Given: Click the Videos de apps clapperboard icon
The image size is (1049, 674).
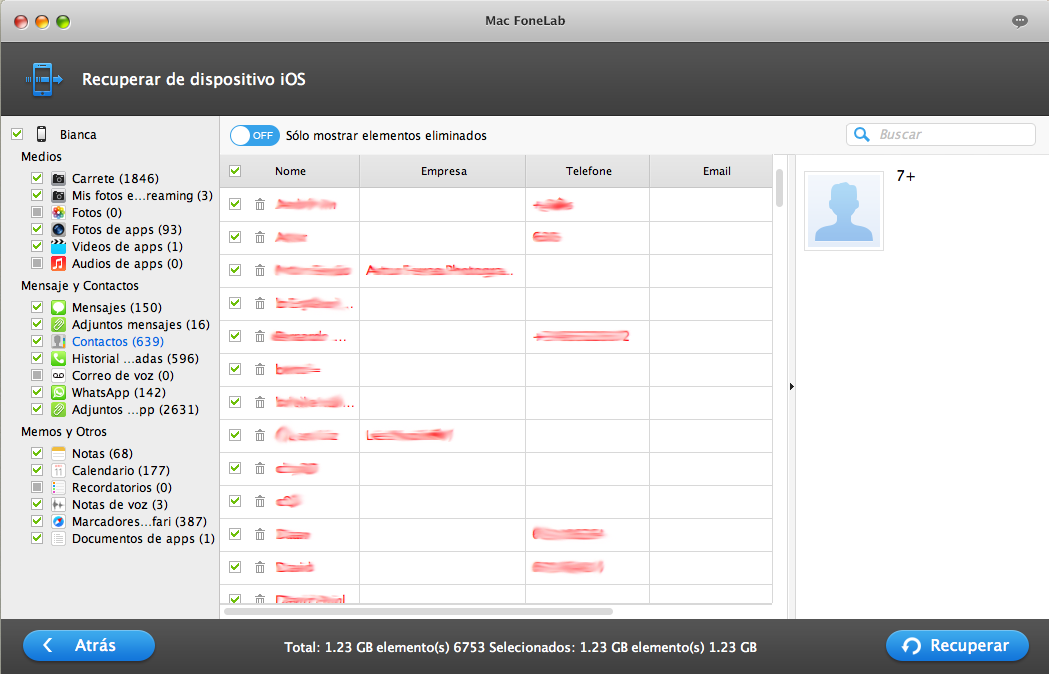Looking at the screenshot, I should (x=59, y=246).
